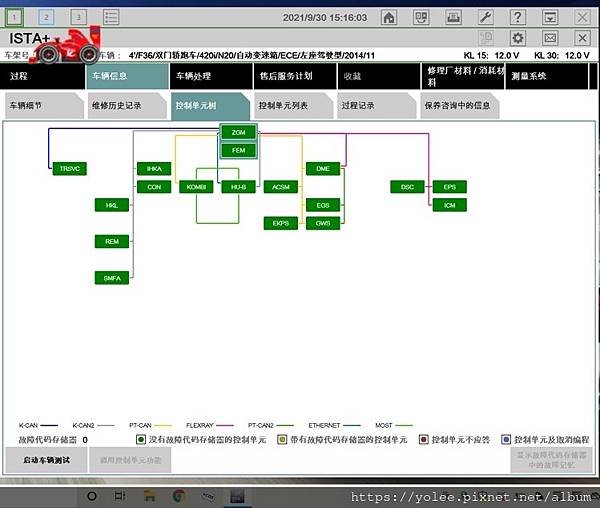This screenshot has height=508, width=600.
Task: Switch to the 过程记录 sub-tab
Action: click(x=376, y=106)
